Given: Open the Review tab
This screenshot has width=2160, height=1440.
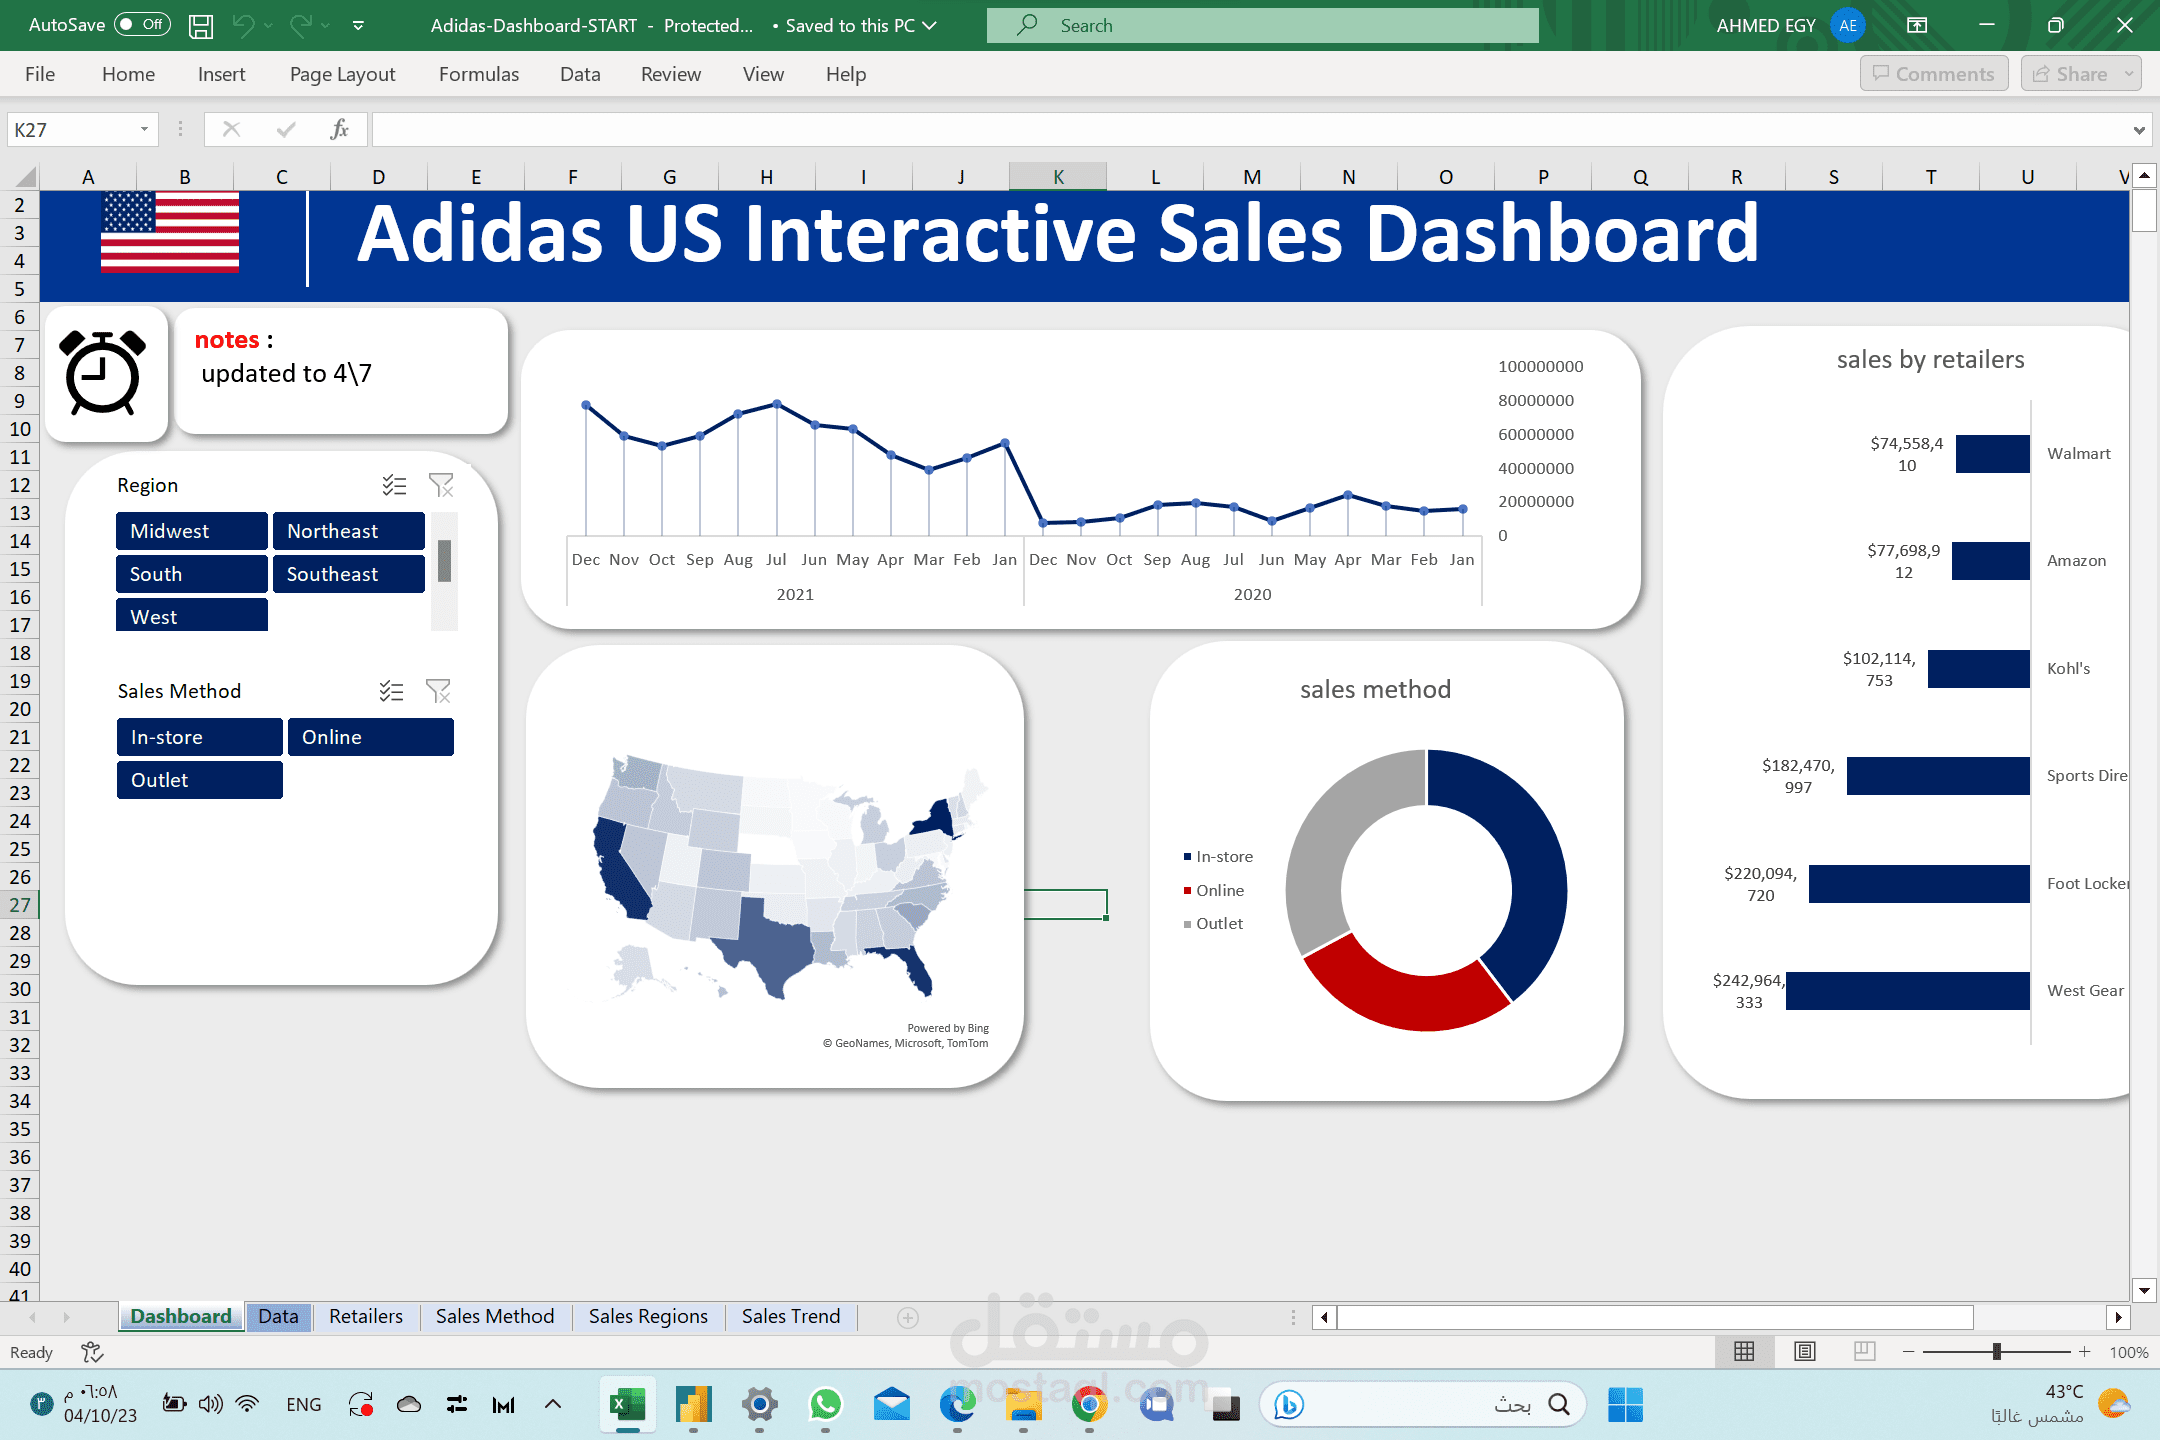Looking at the screenshot, I should click(x=671, y=74).
